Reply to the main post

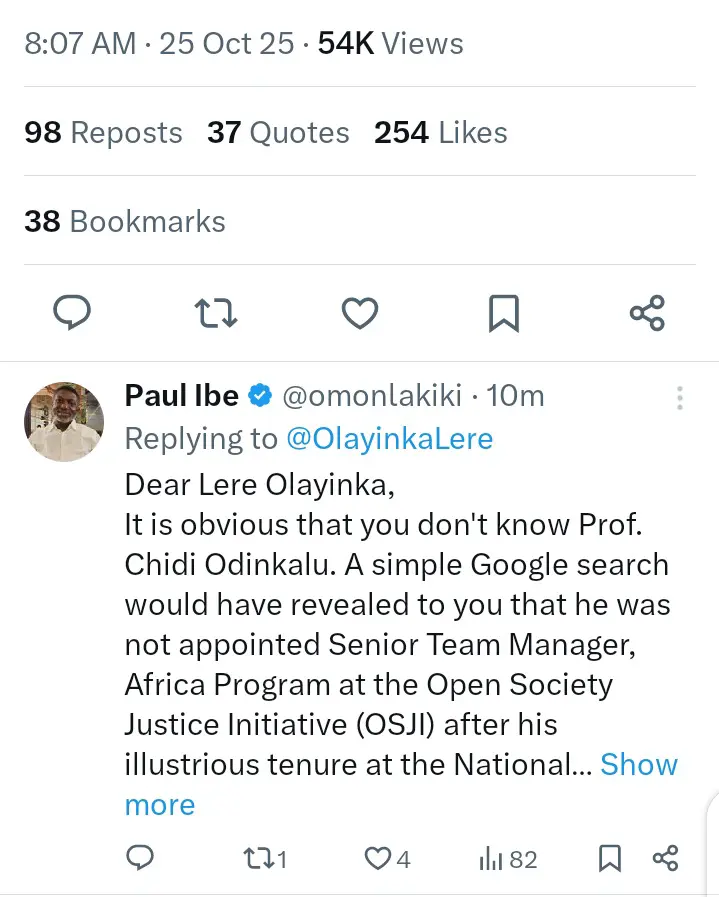[71, 314]
